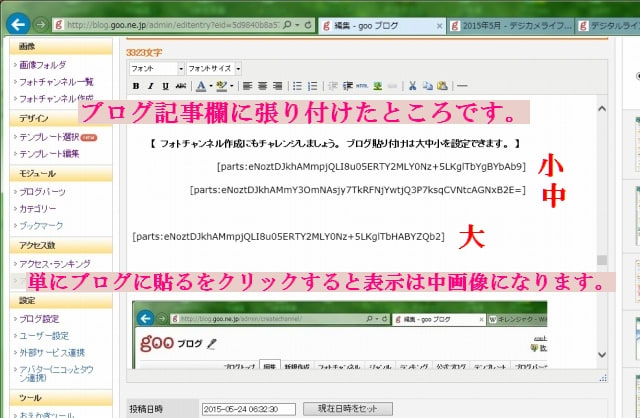Open アクセス・ランキング in the sidebar
This screenshot has height=418, width=640.
[55, 264]
